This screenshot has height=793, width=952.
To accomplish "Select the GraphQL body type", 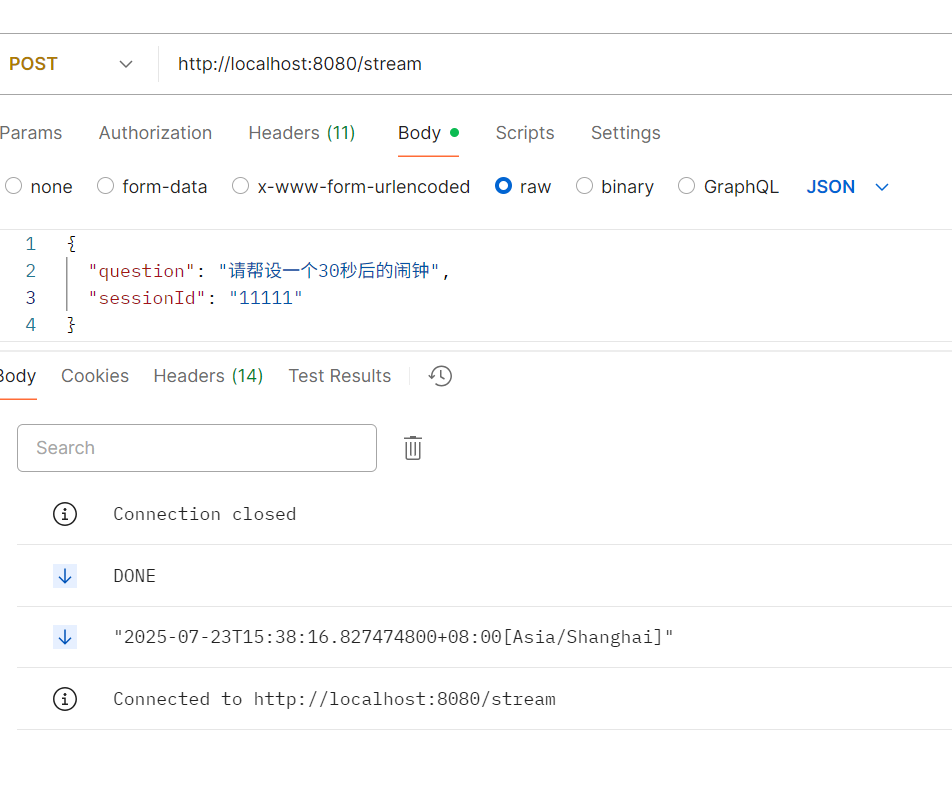I will coord(728,186).
